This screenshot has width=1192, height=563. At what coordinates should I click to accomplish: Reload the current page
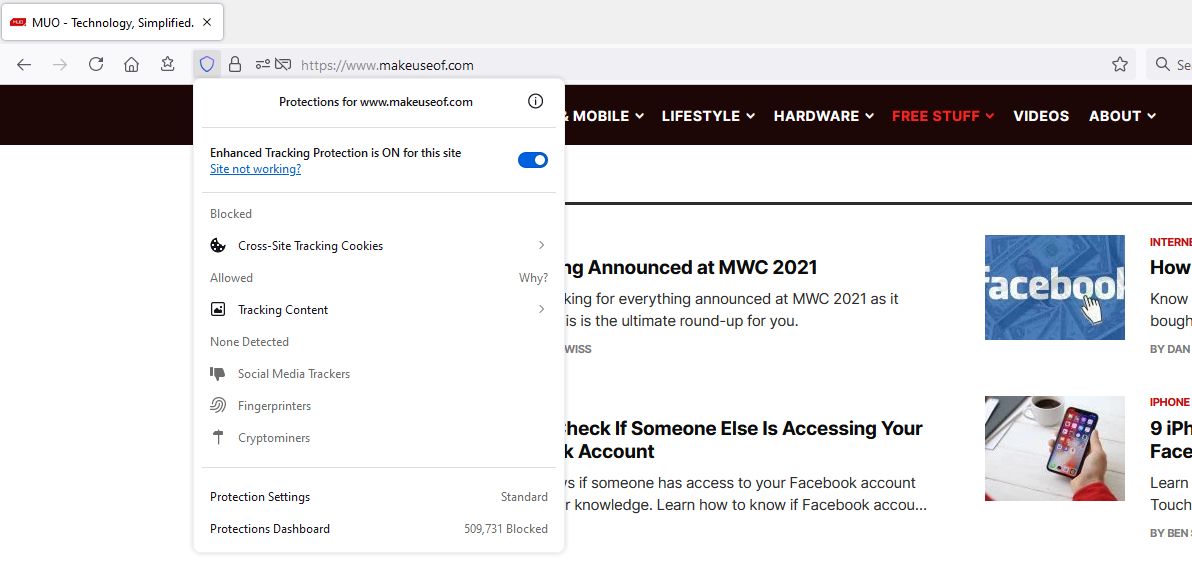click(96, 64)
